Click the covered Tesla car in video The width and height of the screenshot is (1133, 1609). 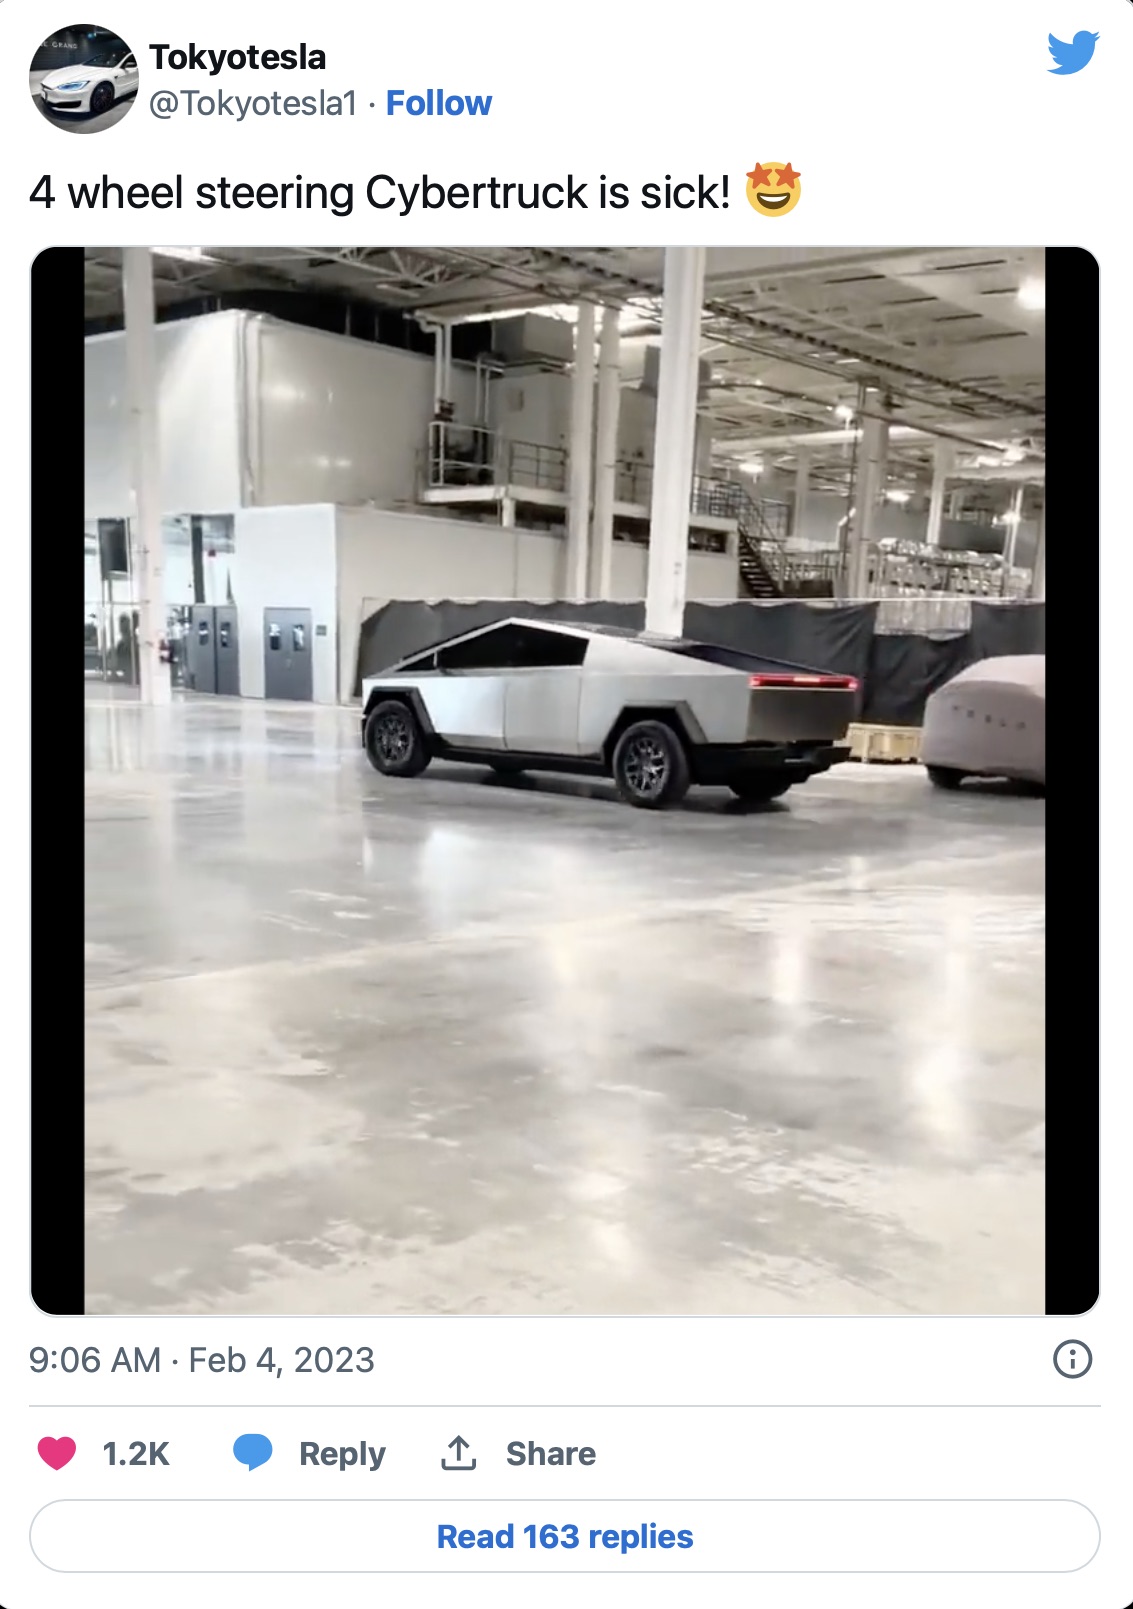coord(983,721)
